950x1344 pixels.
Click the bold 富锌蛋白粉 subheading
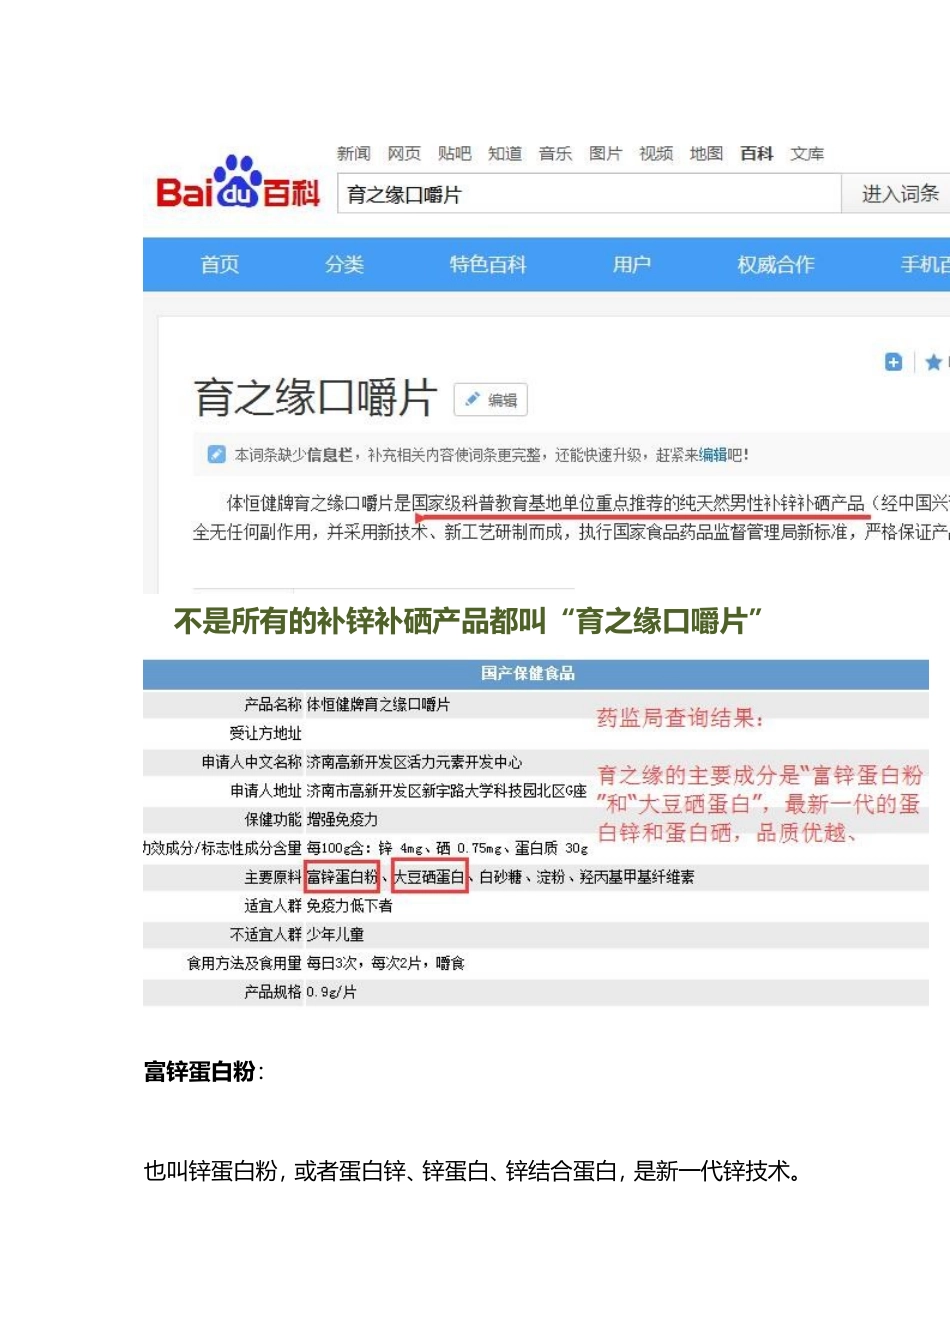[200, 1072]
